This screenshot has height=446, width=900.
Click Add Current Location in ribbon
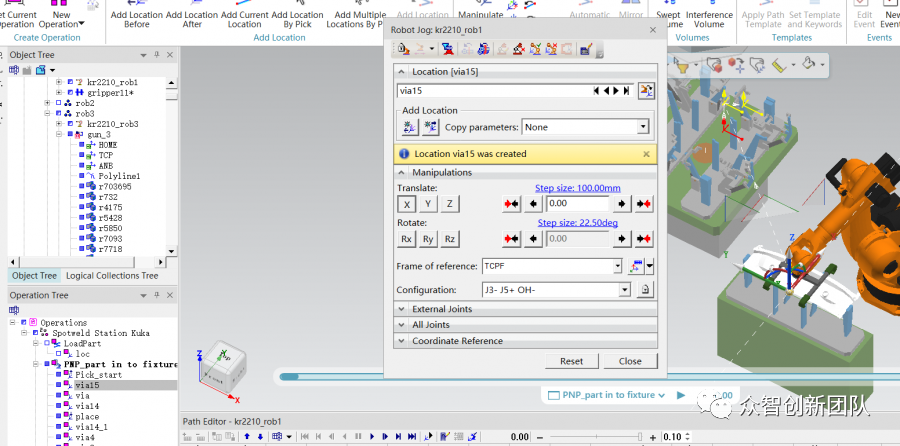tap(245, 15)
